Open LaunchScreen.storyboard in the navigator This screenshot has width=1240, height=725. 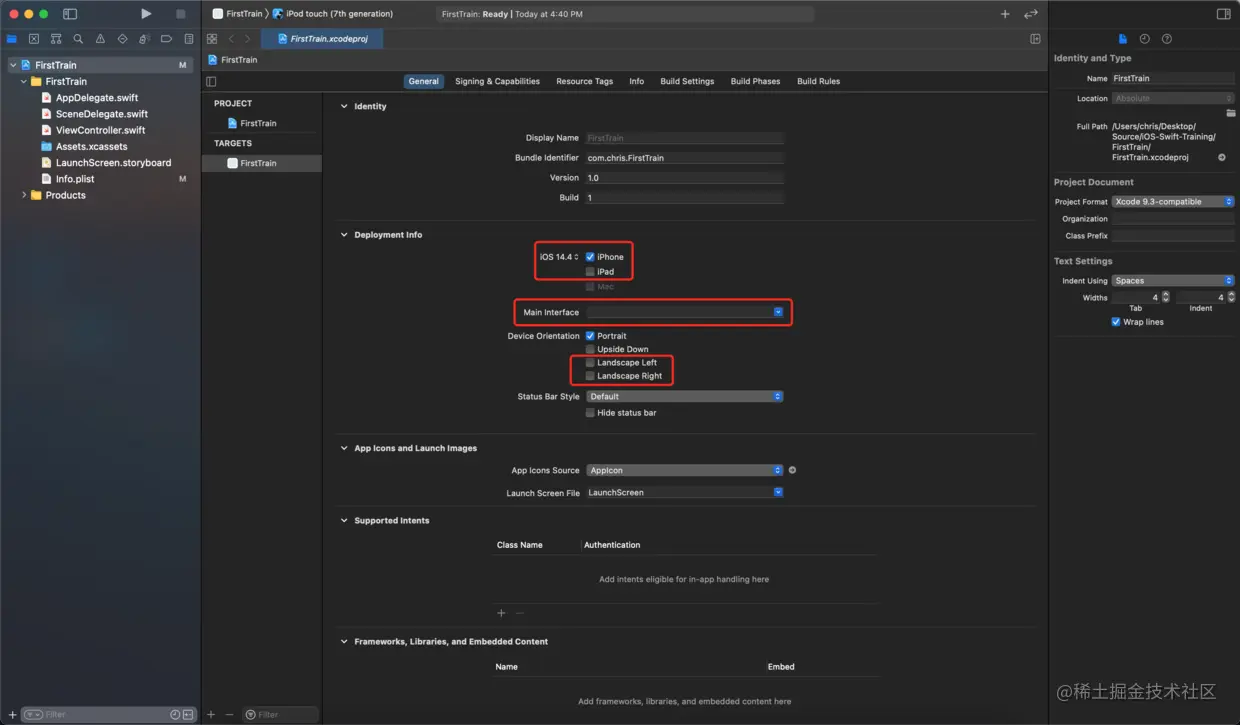point(113,163)
